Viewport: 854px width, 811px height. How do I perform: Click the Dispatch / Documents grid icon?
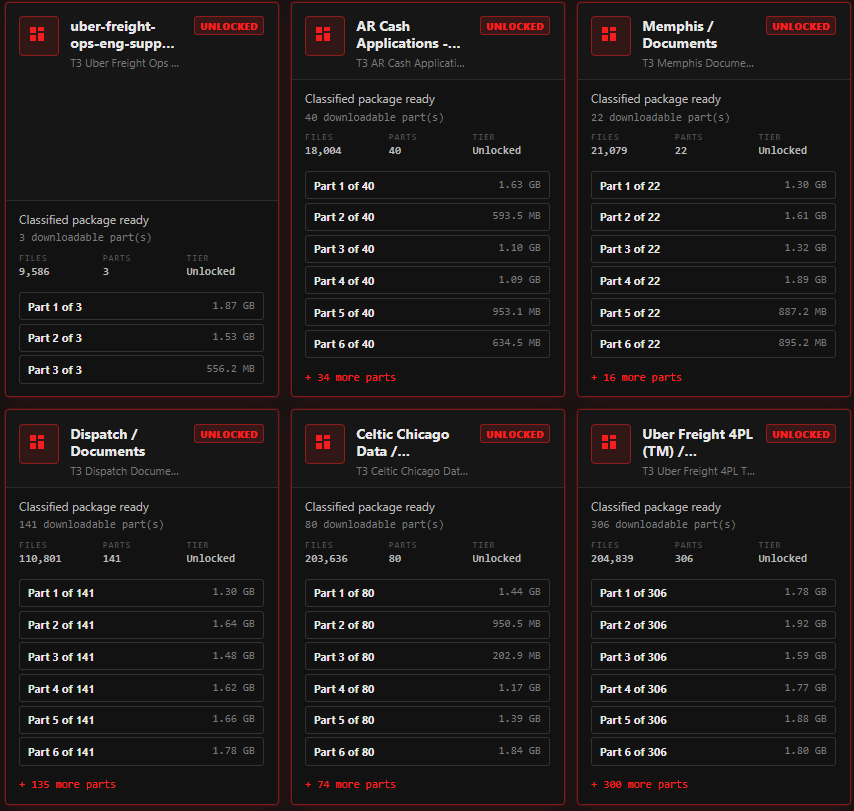tap(39, 444)
